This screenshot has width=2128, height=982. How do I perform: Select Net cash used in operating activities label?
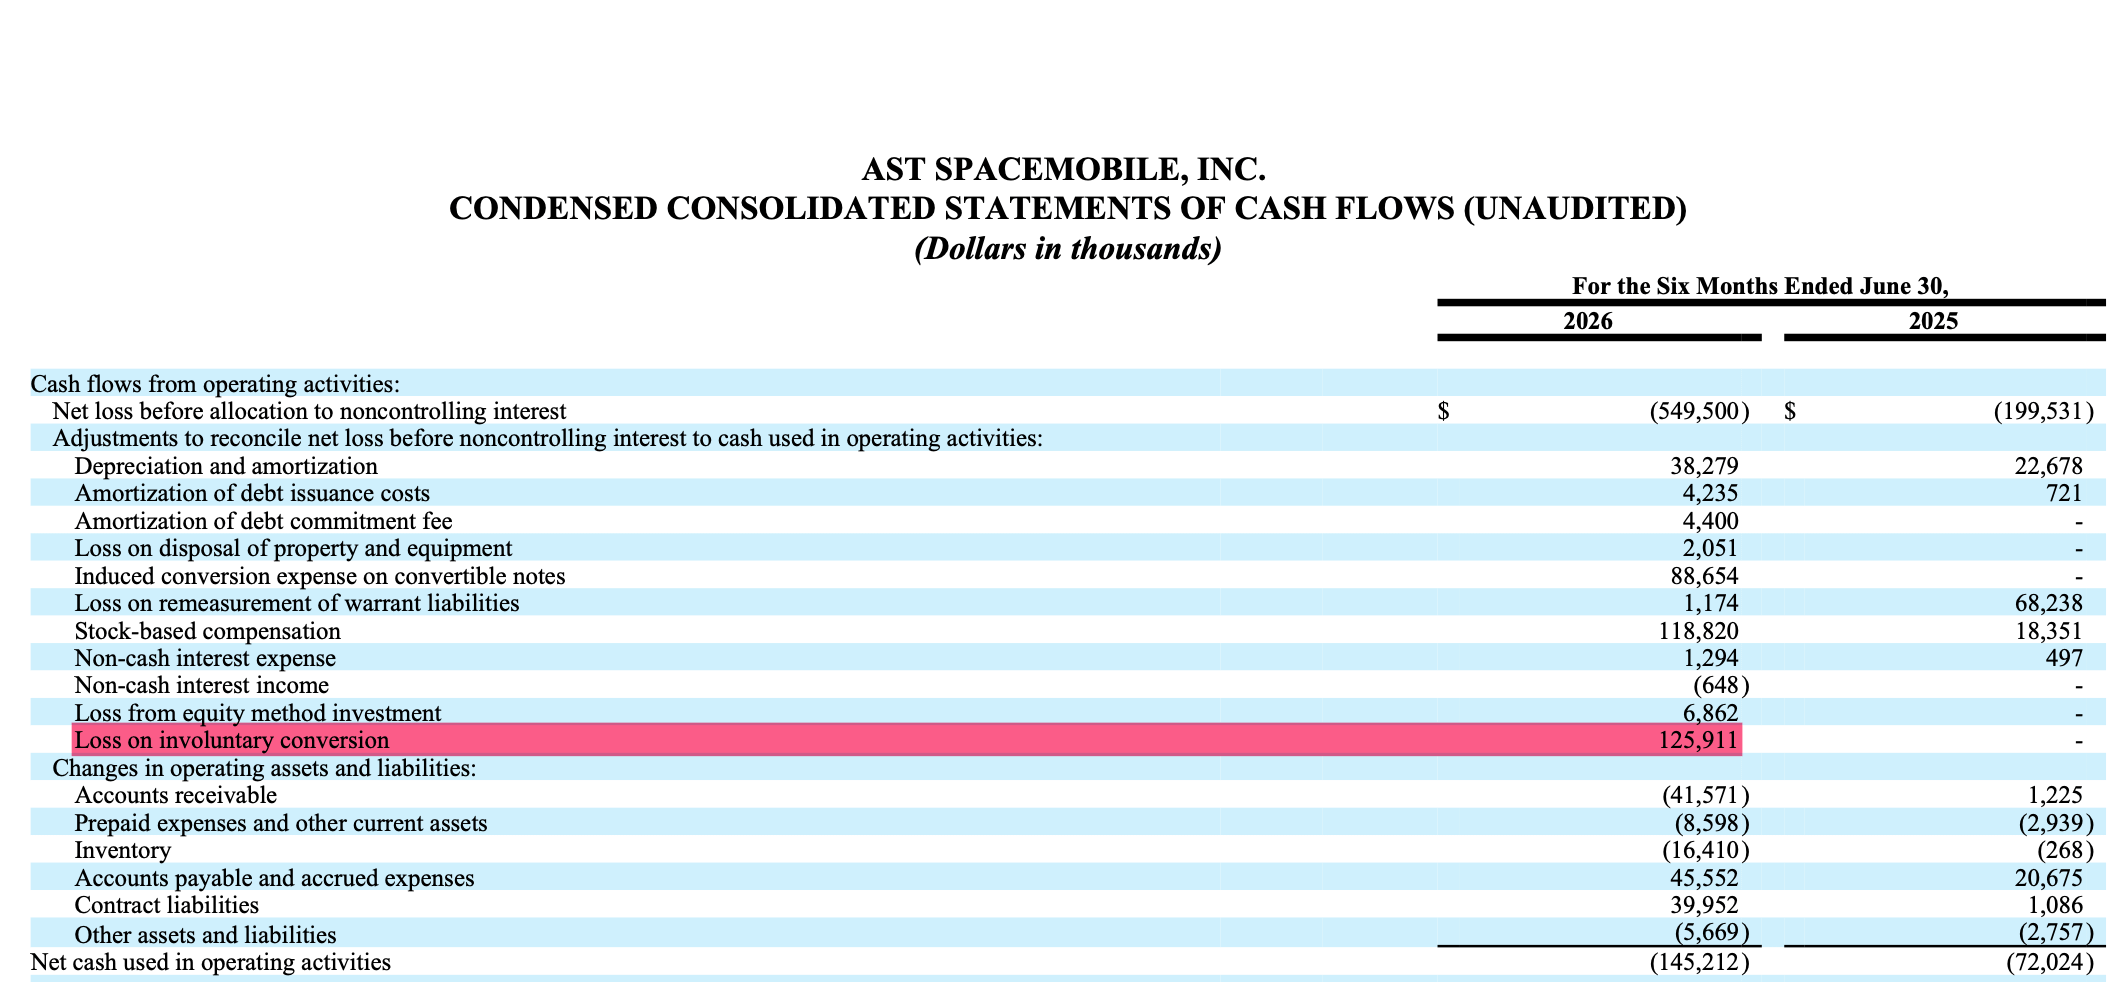pos(211,962)
